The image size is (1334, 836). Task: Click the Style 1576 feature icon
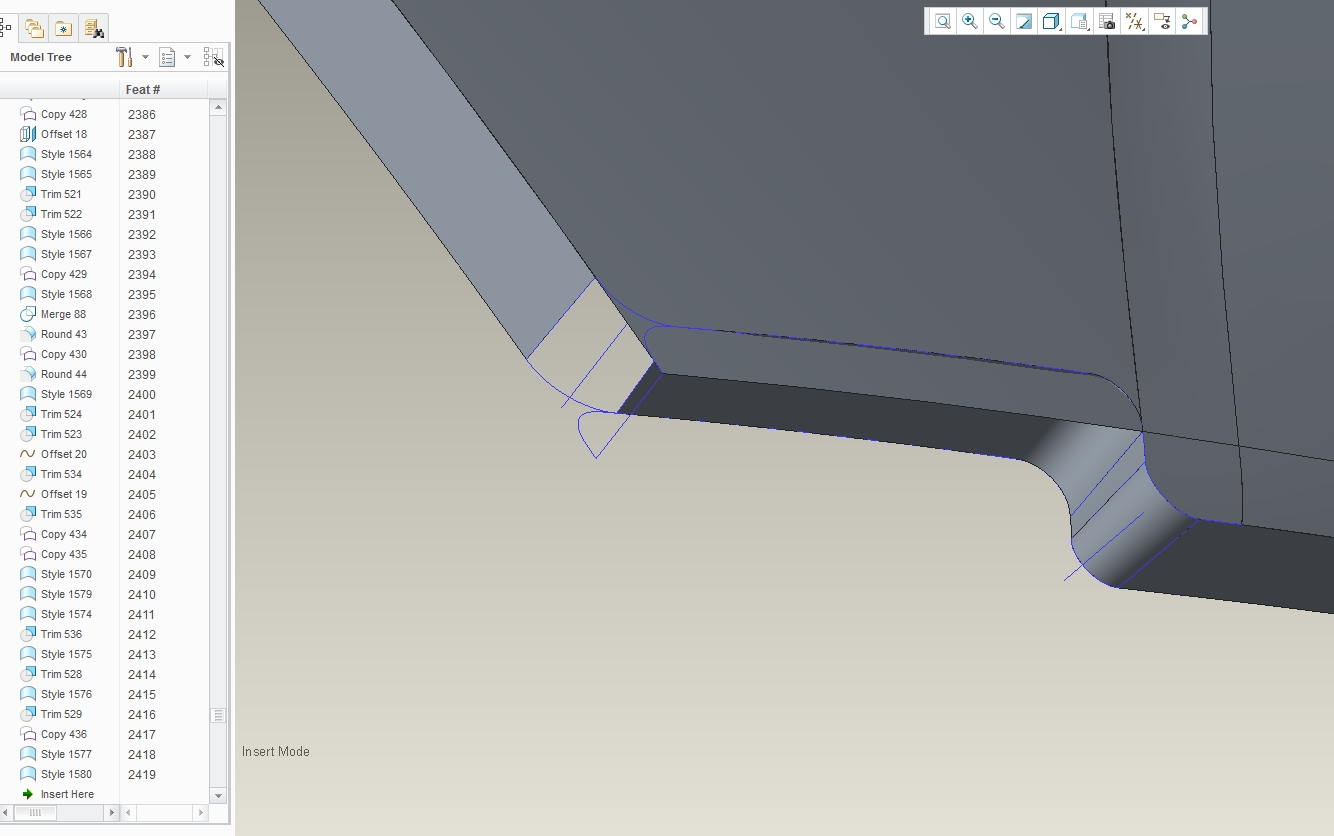pyautogui.click(x=28, y=694)
